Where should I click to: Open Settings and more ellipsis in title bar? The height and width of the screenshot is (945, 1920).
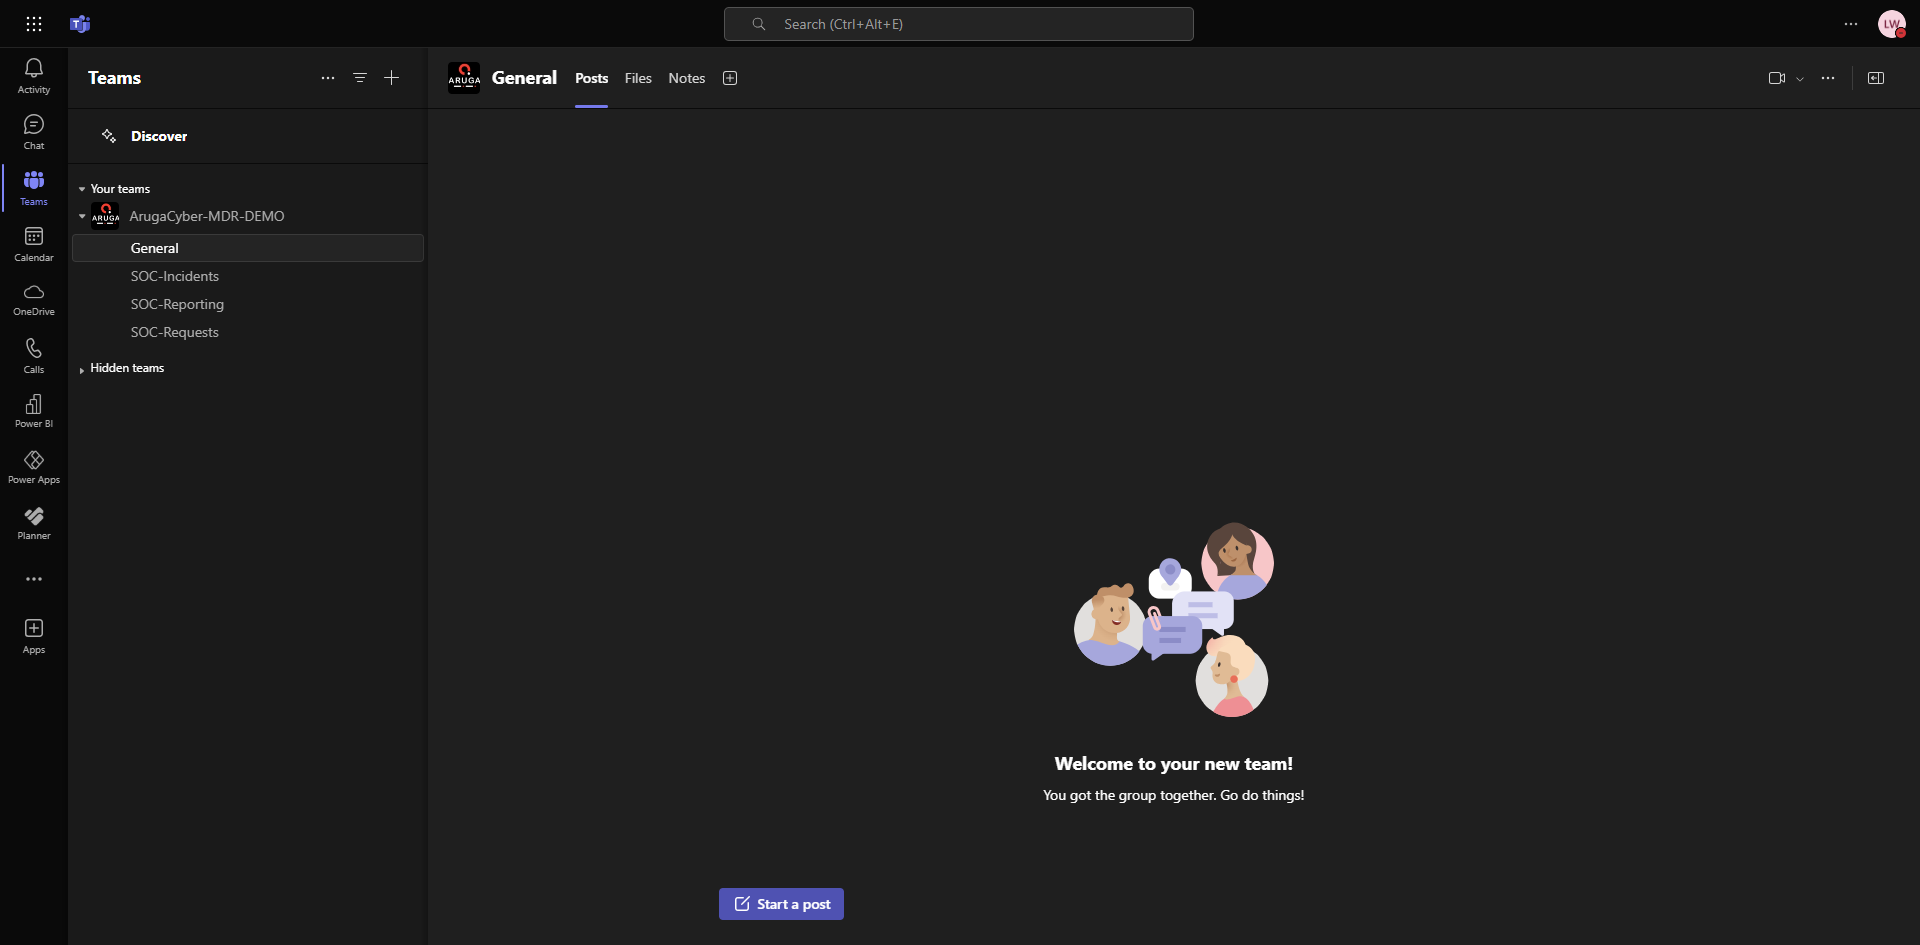[1851, 24]
